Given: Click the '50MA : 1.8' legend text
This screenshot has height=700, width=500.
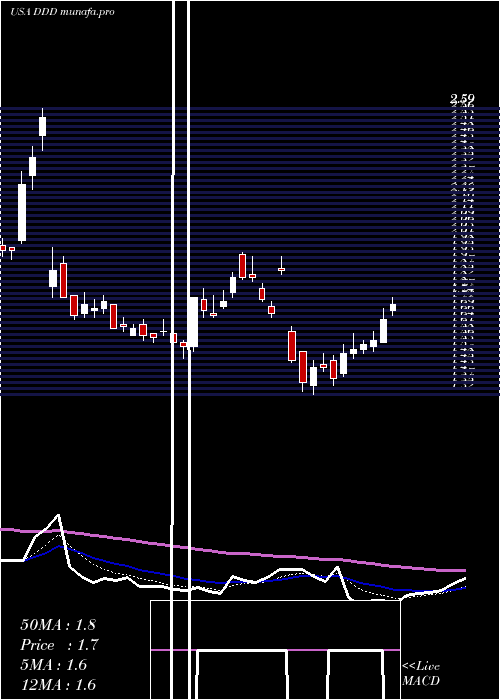Looking at the screenshot, I should [58, 624].
